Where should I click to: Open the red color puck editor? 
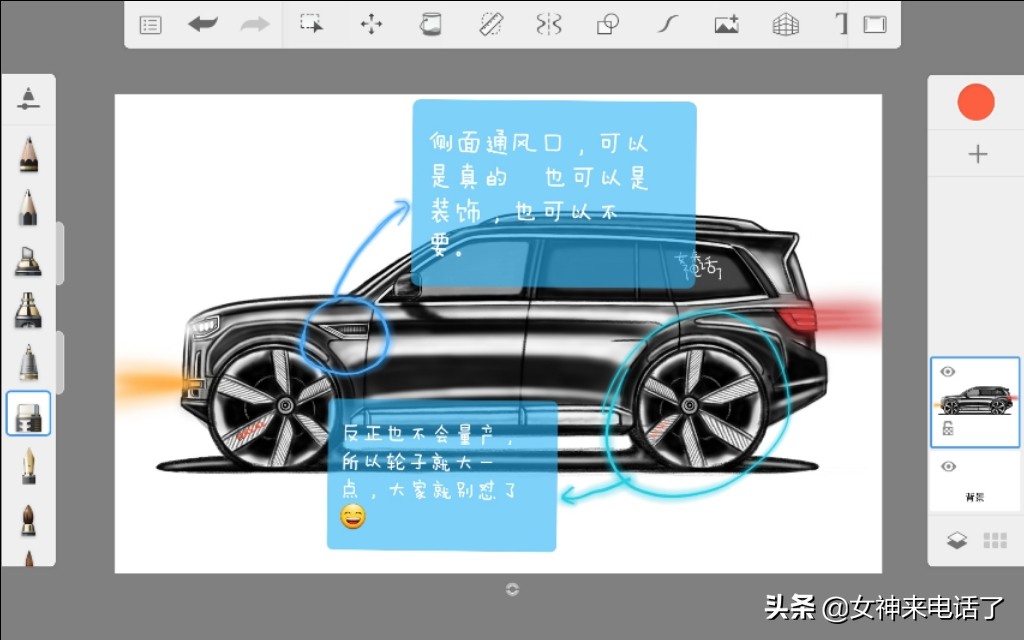pos(975,101)
